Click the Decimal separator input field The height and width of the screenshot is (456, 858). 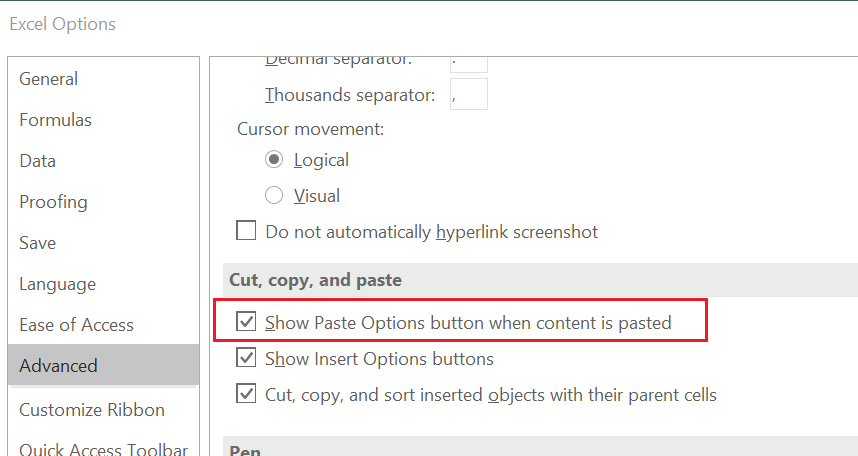click(x=469, y=64)
